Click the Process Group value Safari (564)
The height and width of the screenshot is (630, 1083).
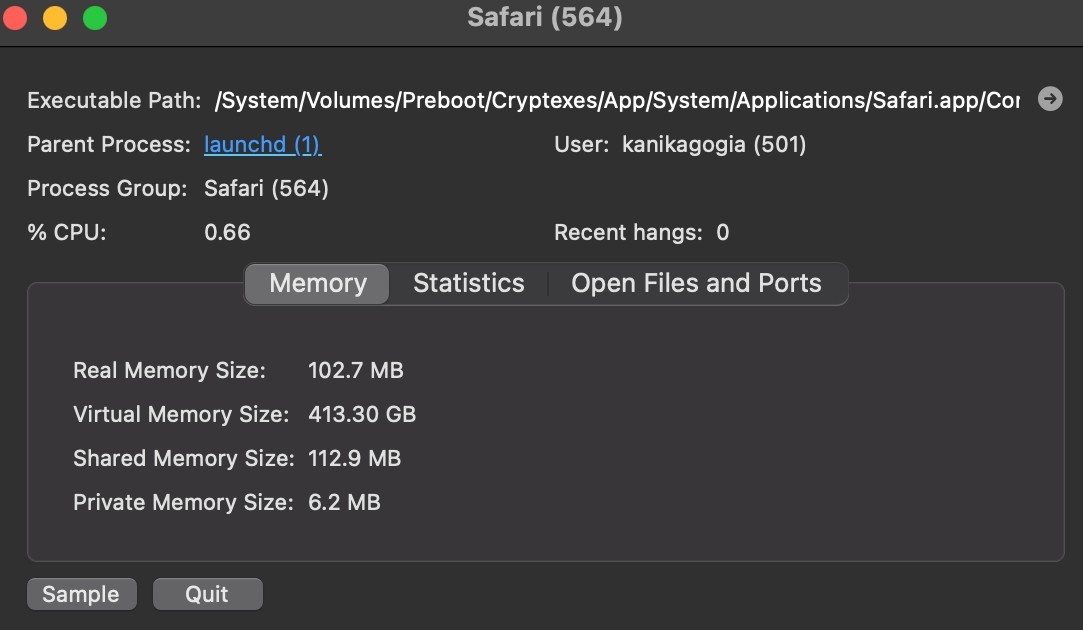pyautogui.click(x=266, y=189)
